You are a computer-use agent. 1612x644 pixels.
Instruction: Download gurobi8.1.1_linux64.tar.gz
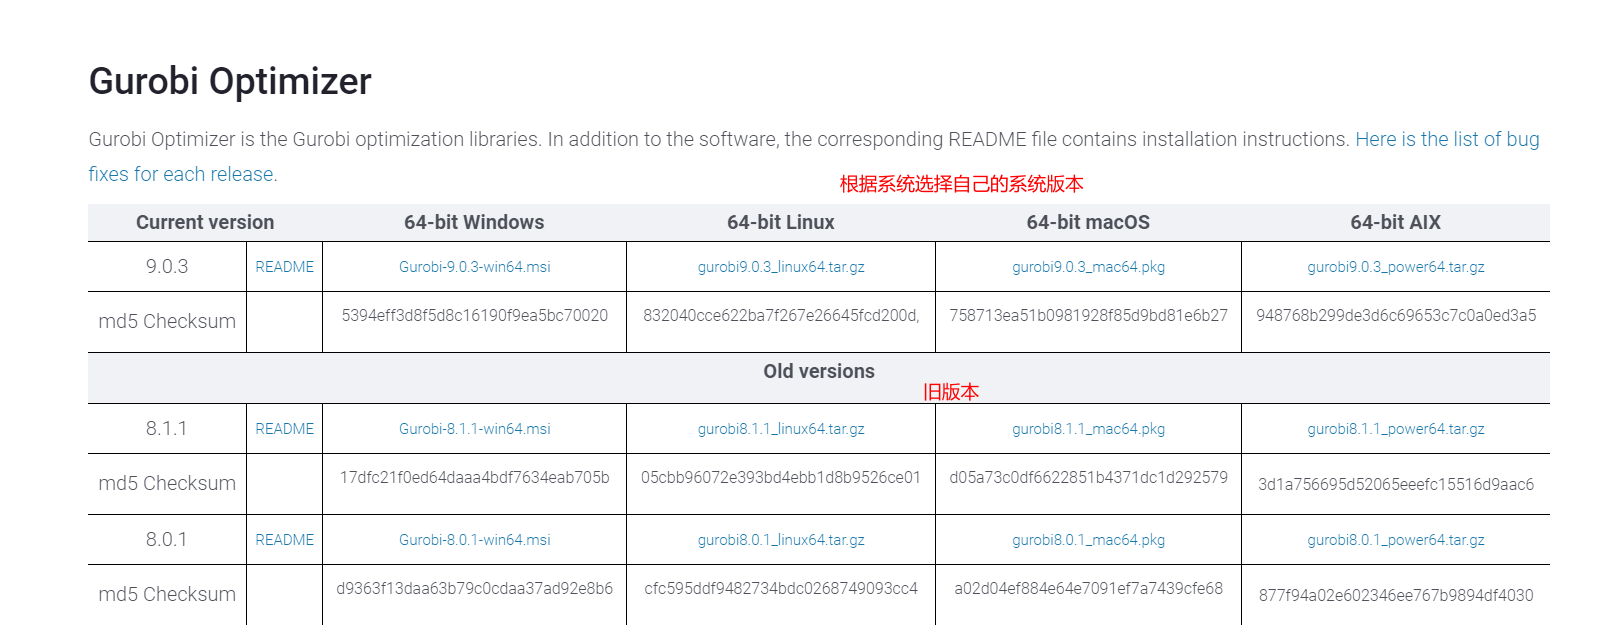click(781, 429)
